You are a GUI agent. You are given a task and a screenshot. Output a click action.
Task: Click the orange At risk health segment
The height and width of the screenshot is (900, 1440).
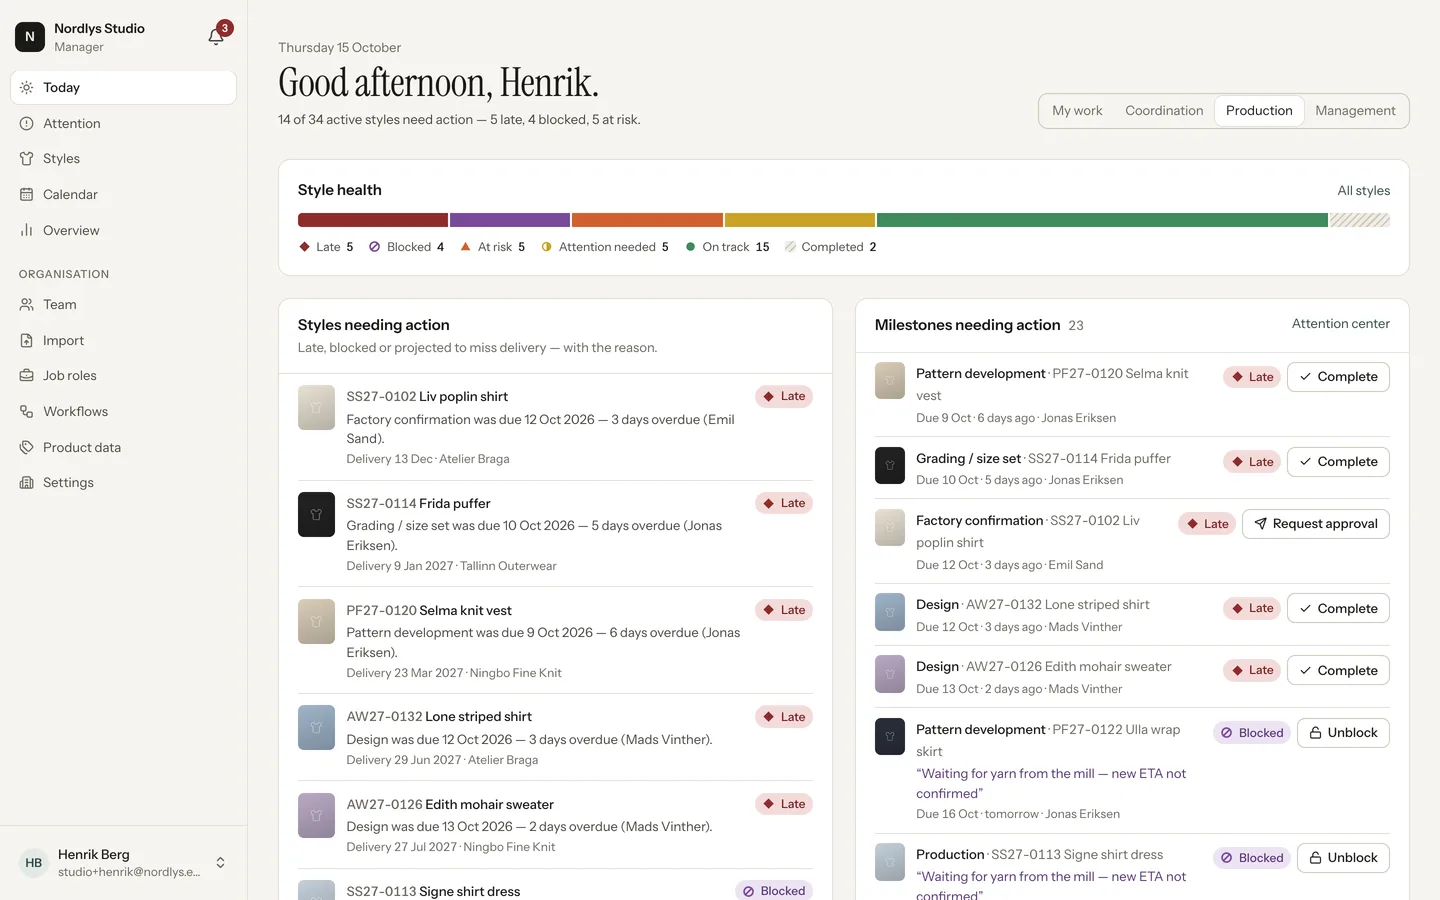647,220
